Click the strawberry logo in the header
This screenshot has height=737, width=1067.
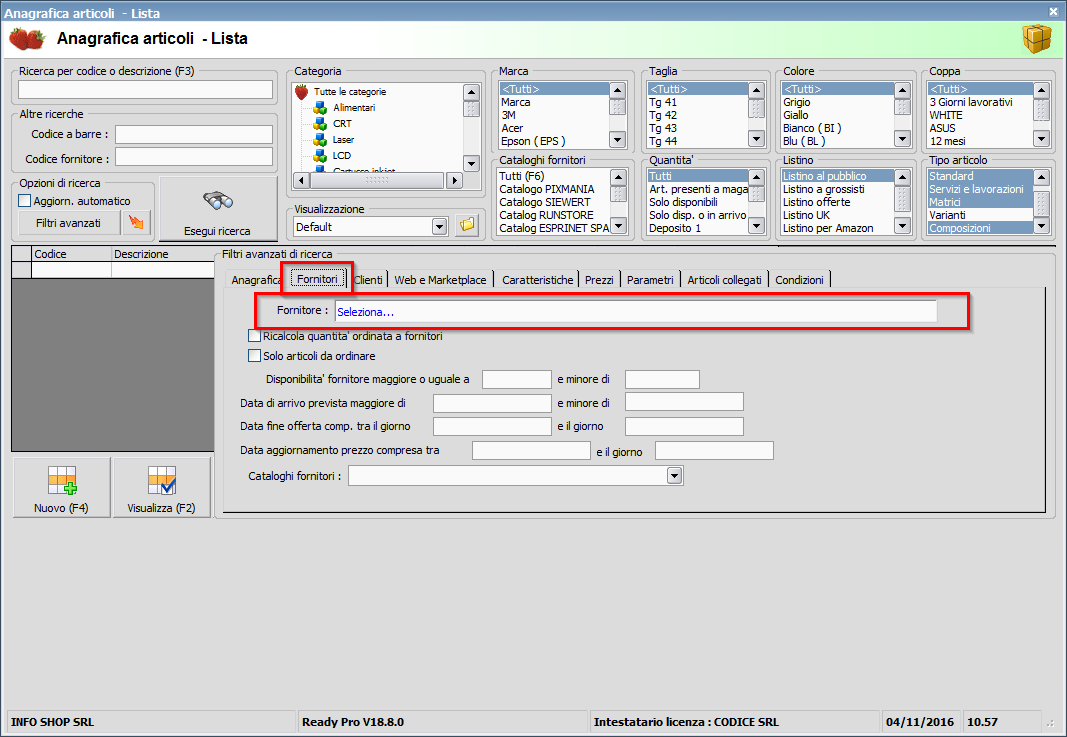[27, 39]
